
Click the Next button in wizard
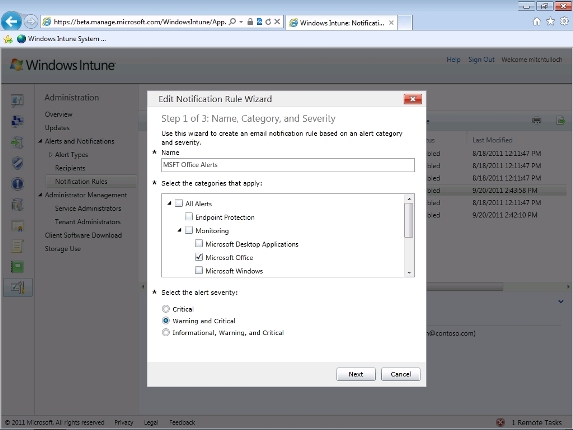click(x=356, y=374)
